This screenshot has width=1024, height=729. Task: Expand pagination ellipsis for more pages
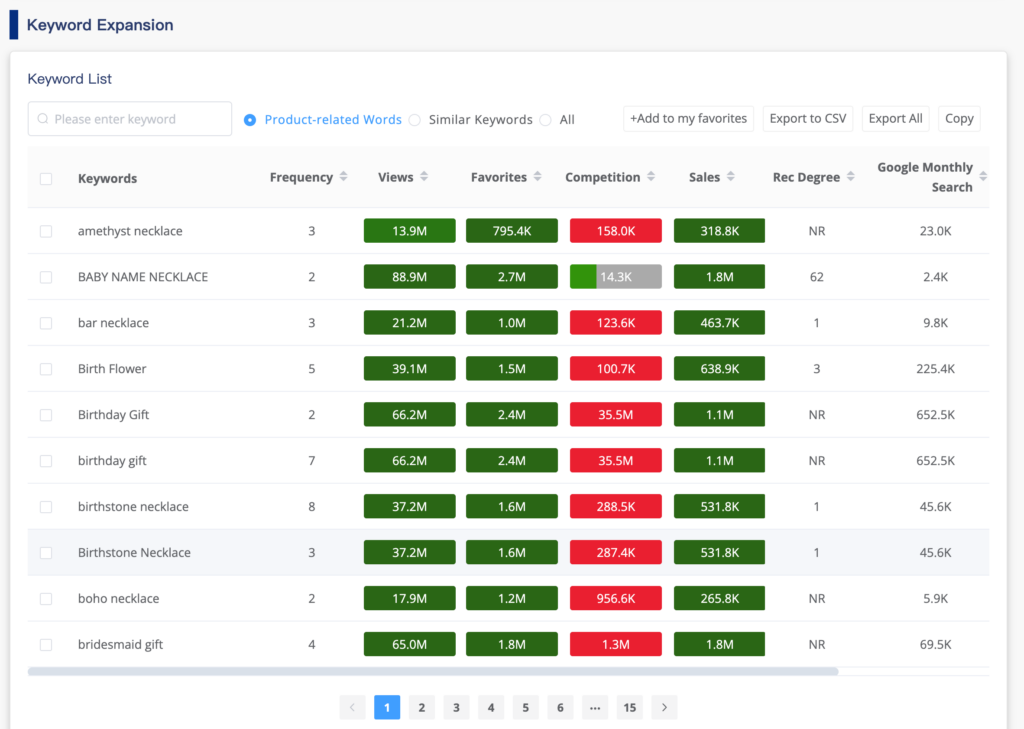[x=595, y=708]
